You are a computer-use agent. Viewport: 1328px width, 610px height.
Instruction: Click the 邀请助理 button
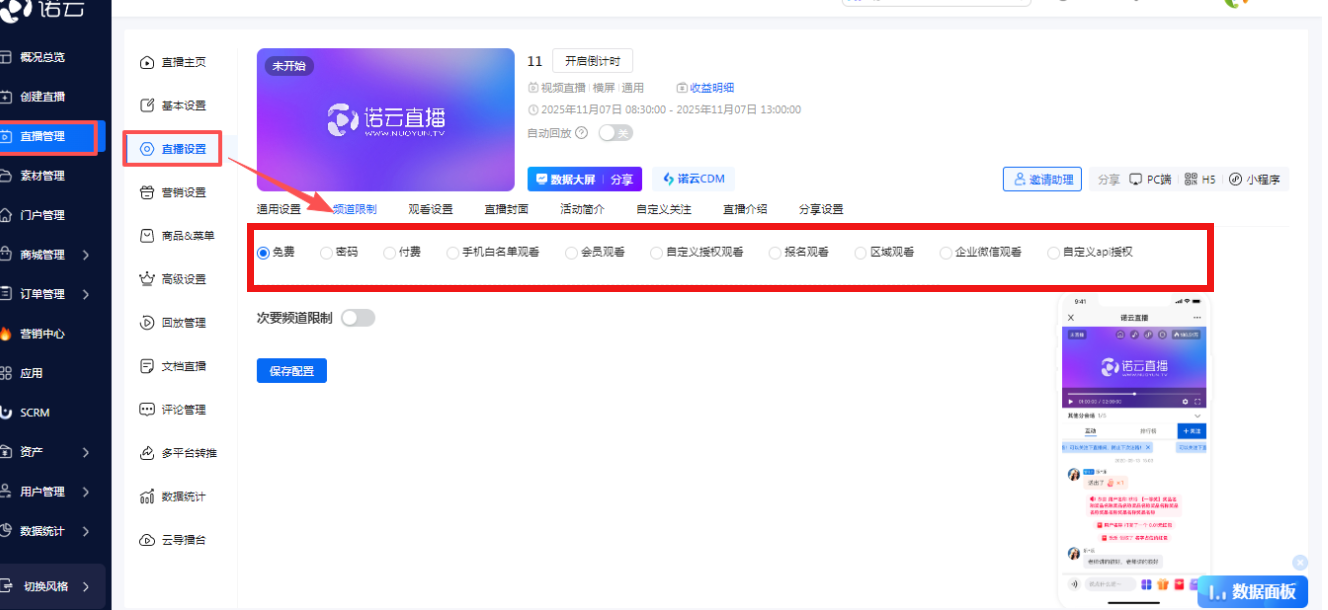click(1043, 180)
